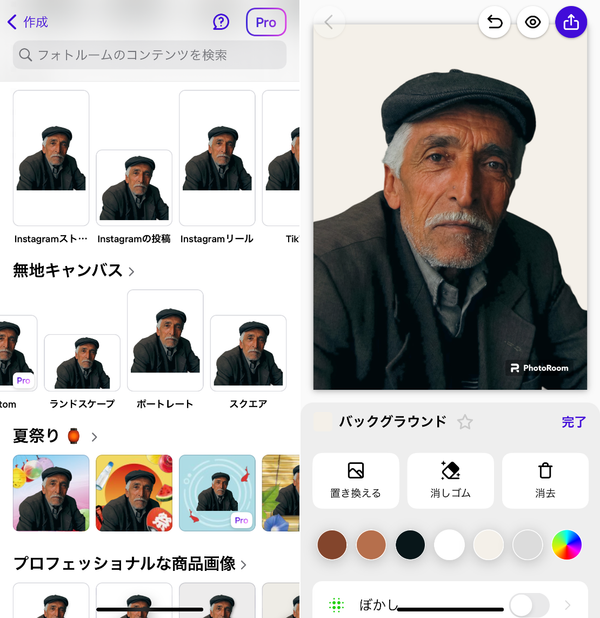The height and width of the screenshot is (618, 600).
Task: Tap the 無地キャンバス heading
Action: [x=68, y=271]
